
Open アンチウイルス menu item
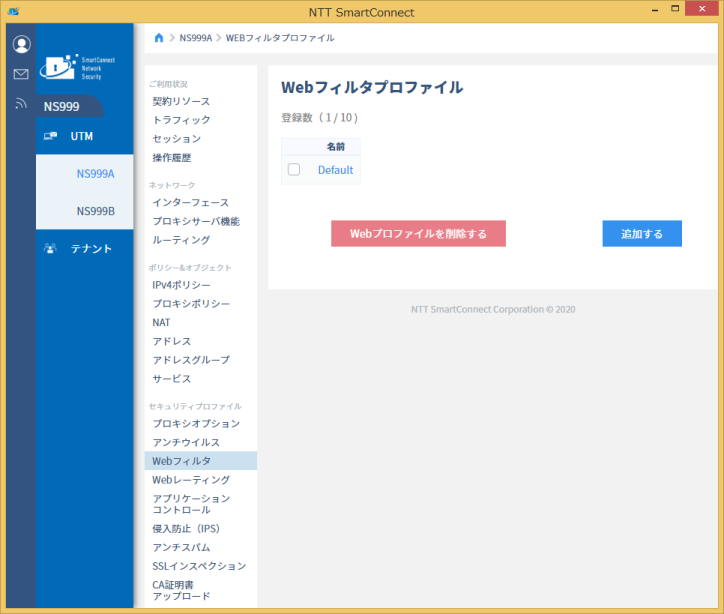(x=186, y=442)
